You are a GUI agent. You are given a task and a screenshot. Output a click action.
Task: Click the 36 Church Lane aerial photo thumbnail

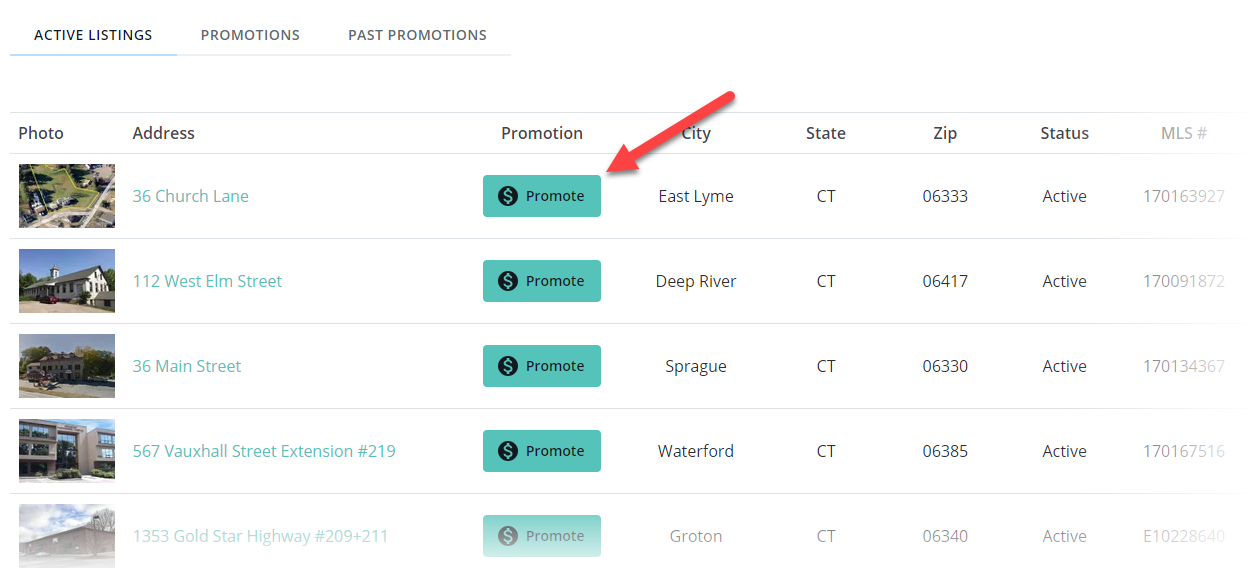pyautogui.click(x=67, y=196)
